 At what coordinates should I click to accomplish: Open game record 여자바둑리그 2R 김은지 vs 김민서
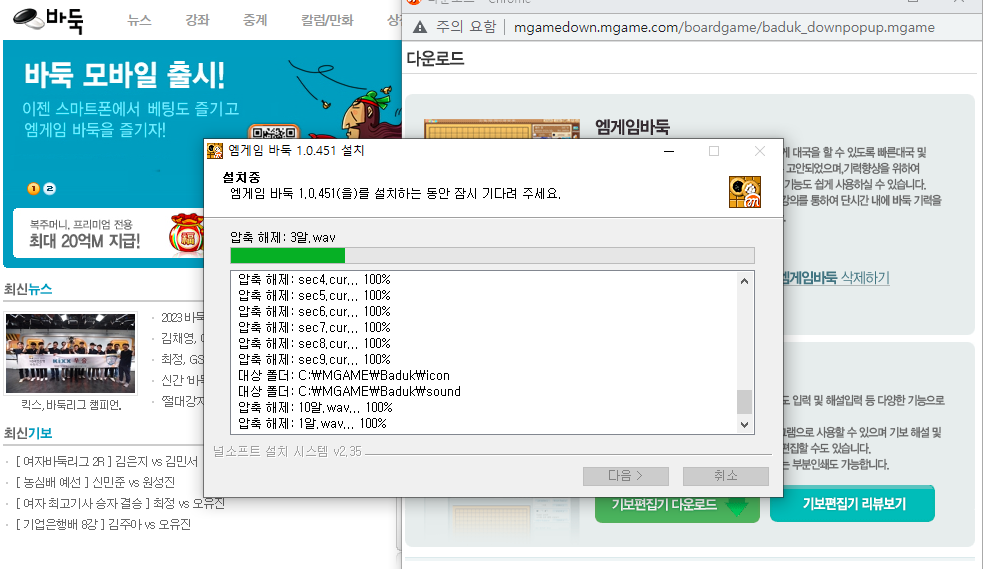point(106,462)
